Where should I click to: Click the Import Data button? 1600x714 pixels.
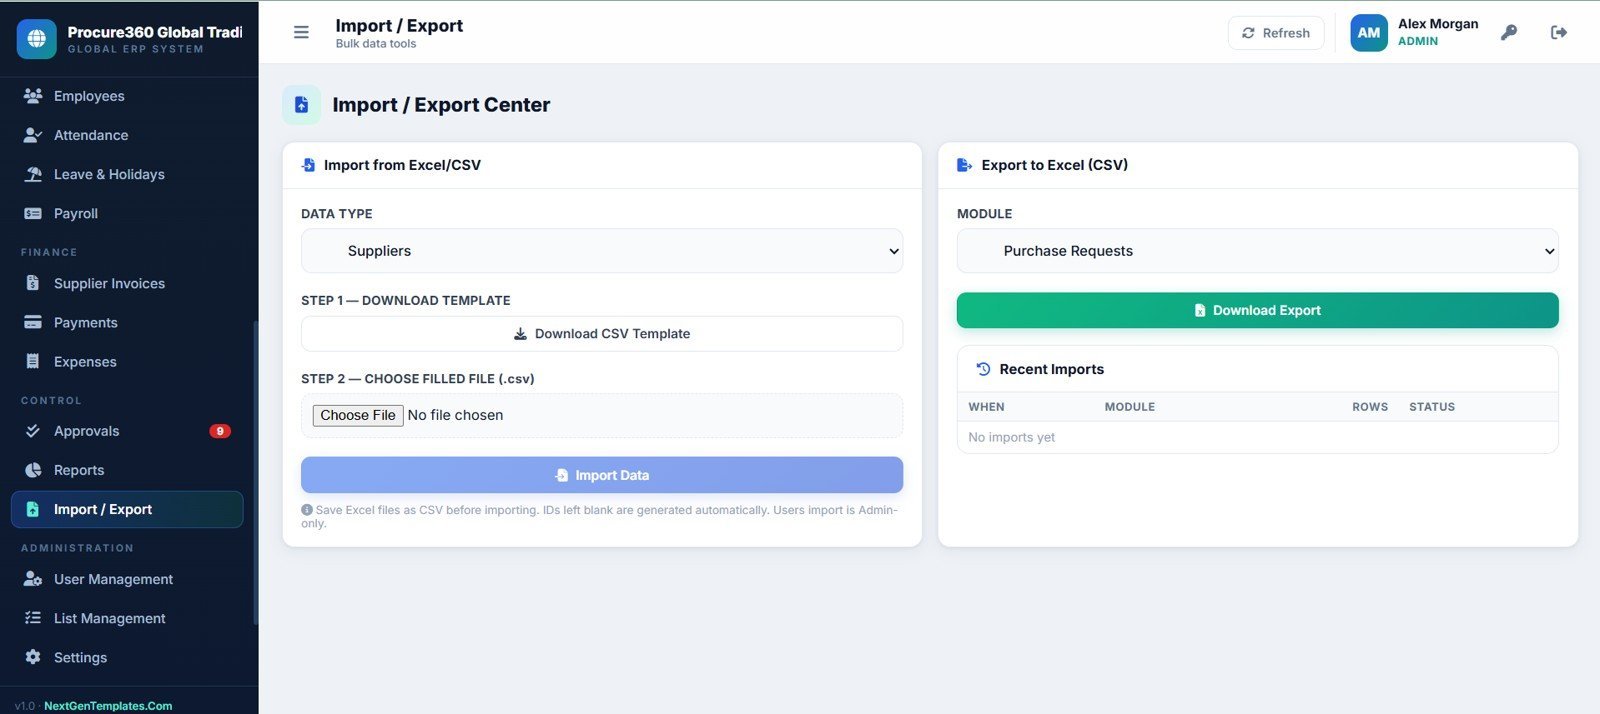click(x=602, y=475)
